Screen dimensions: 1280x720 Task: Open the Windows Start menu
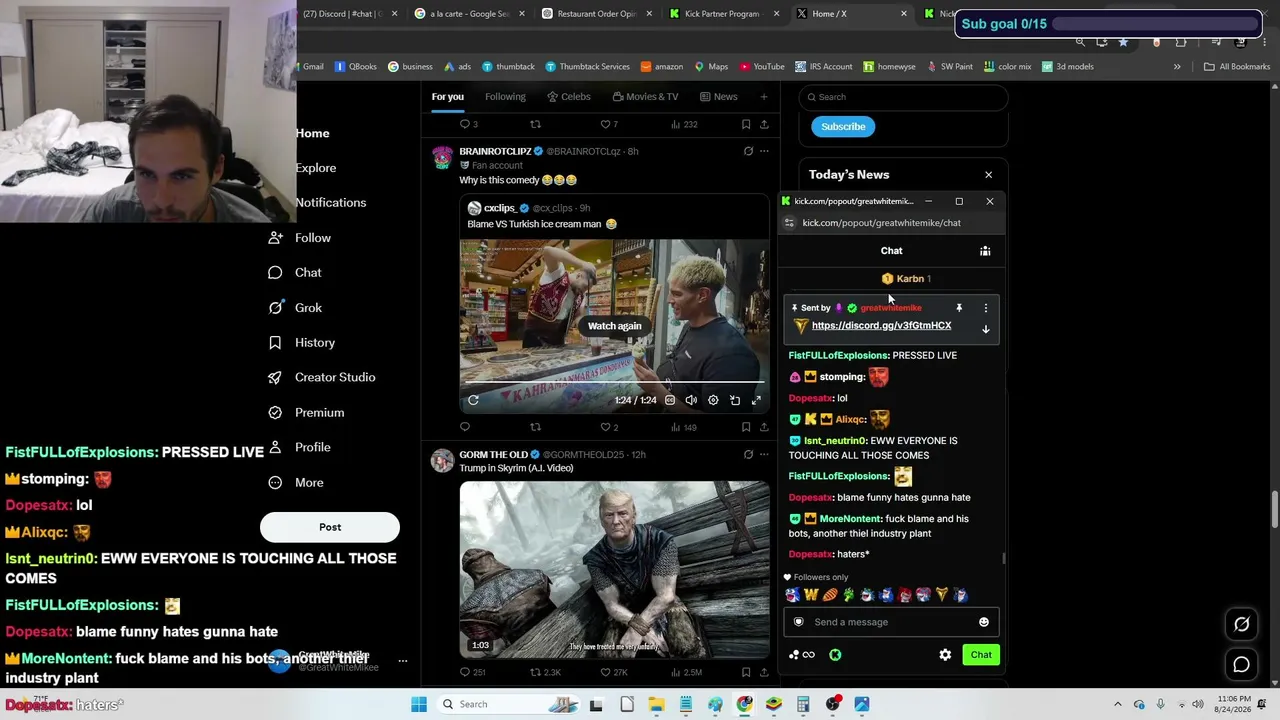pos(419,704)
